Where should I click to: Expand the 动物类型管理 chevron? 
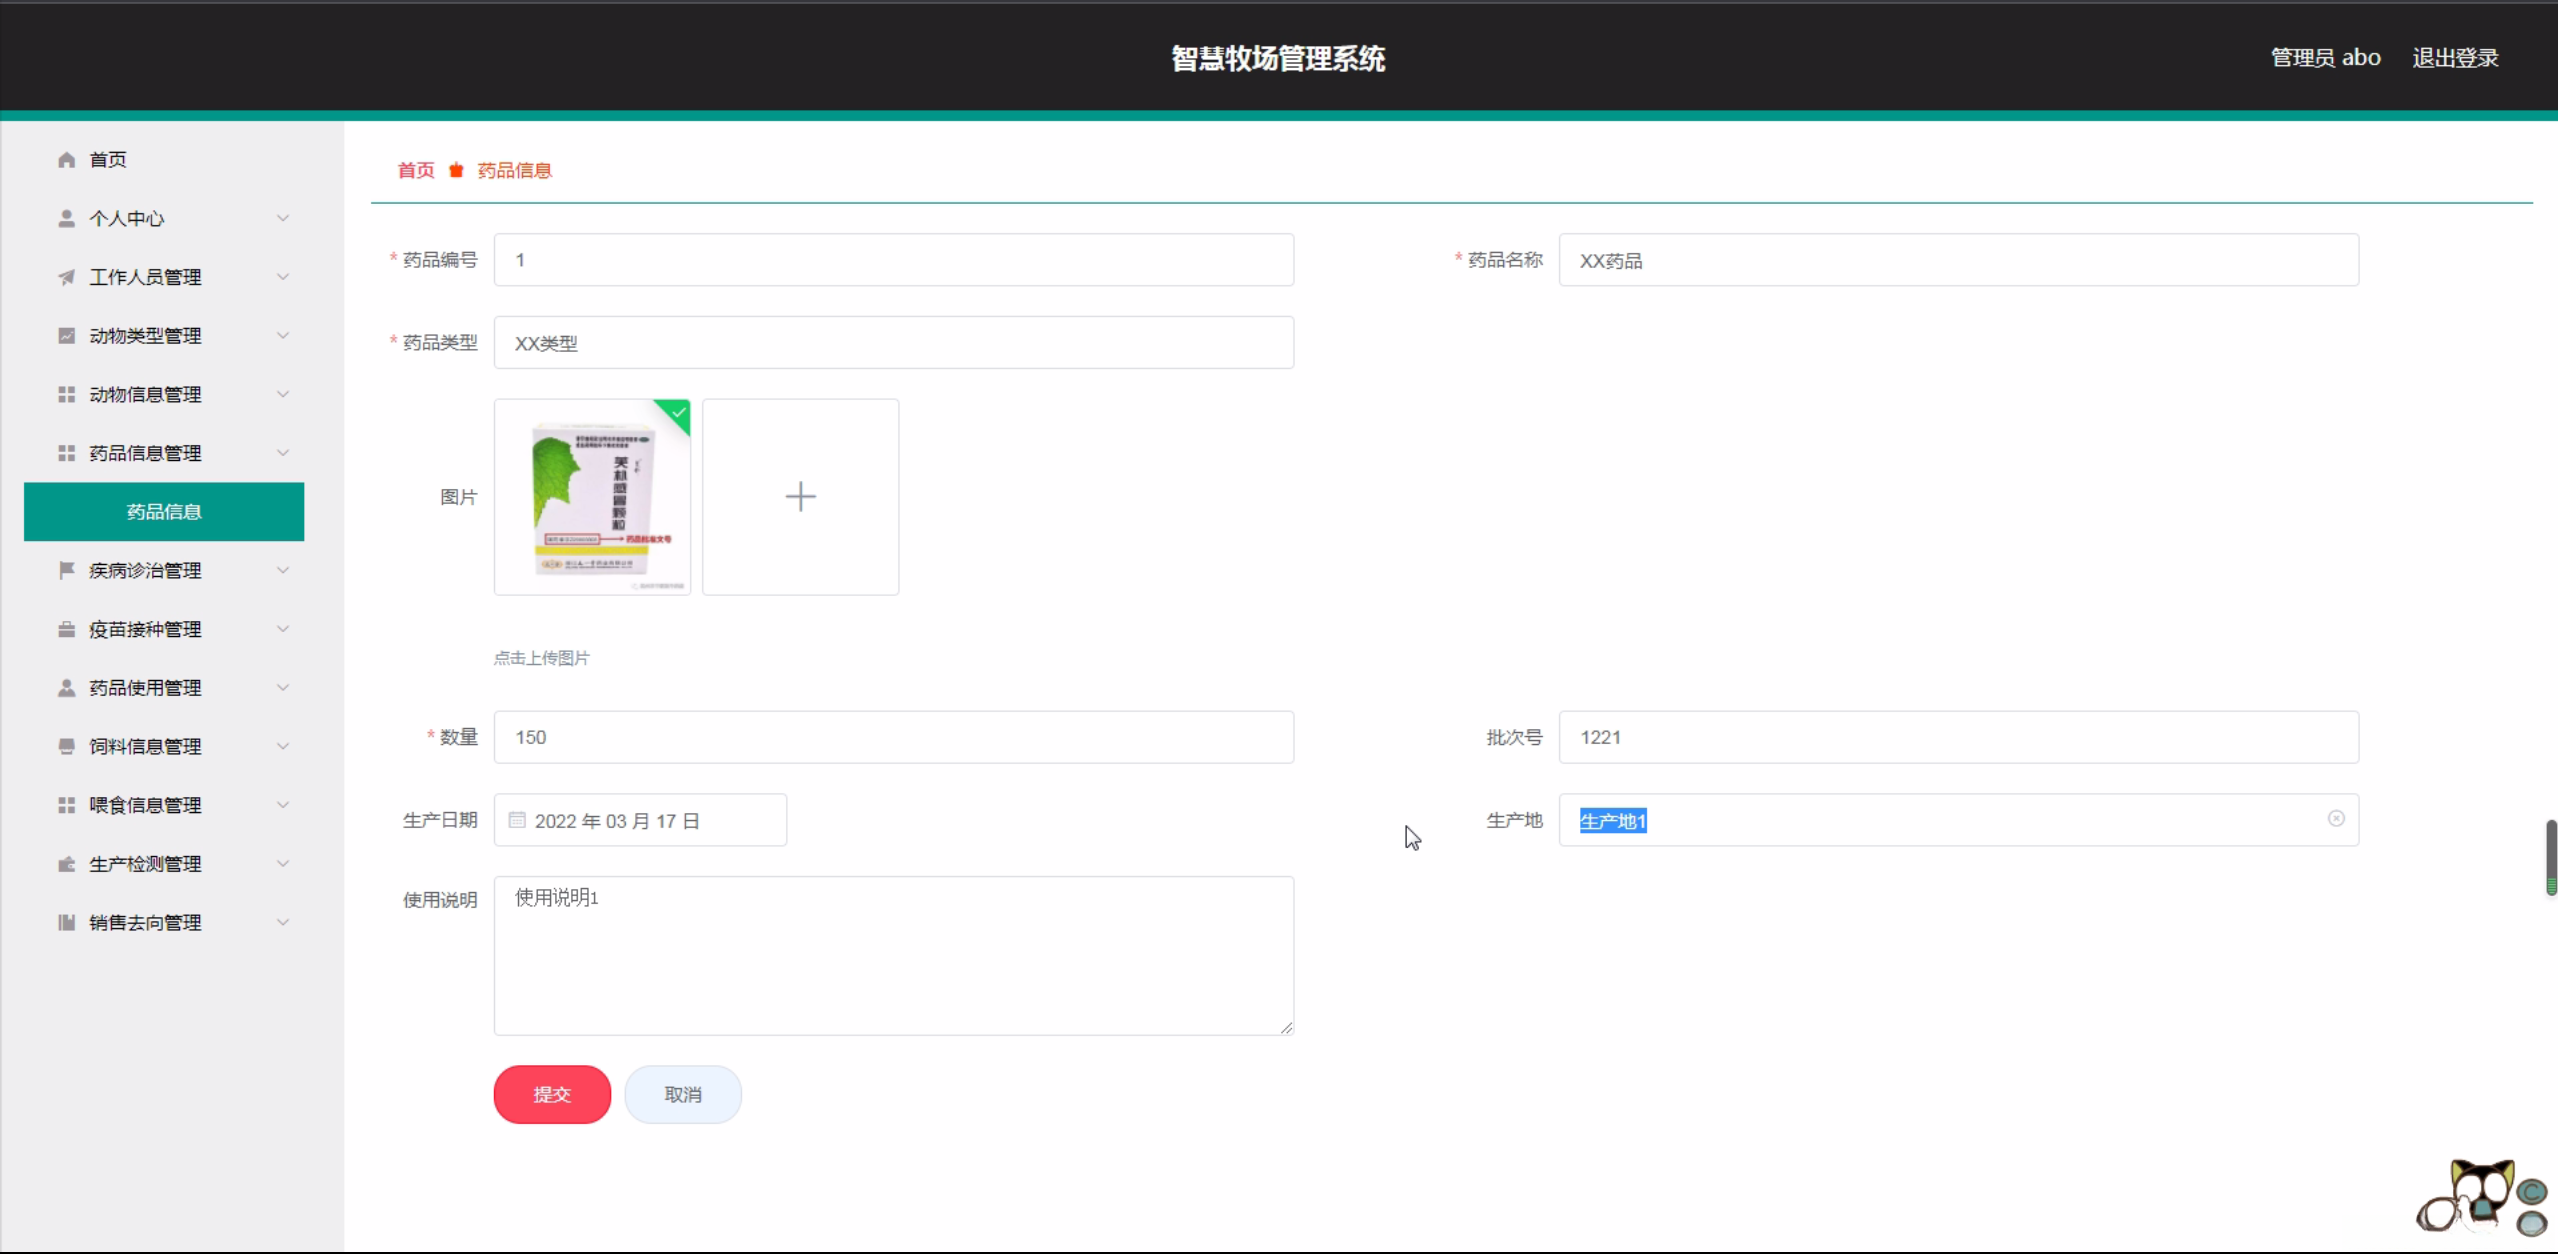click(x=283, y=335)
